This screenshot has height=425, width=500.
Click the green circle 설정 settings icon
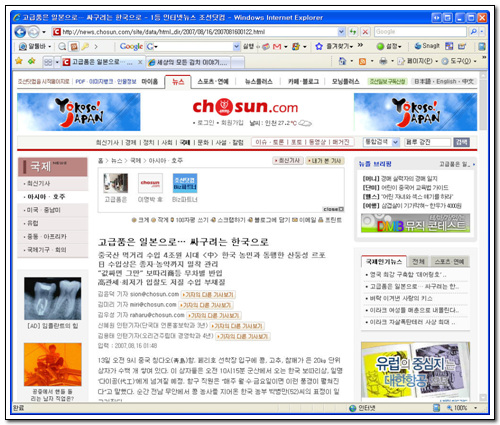pyautogui.click(x=380, y=46)
